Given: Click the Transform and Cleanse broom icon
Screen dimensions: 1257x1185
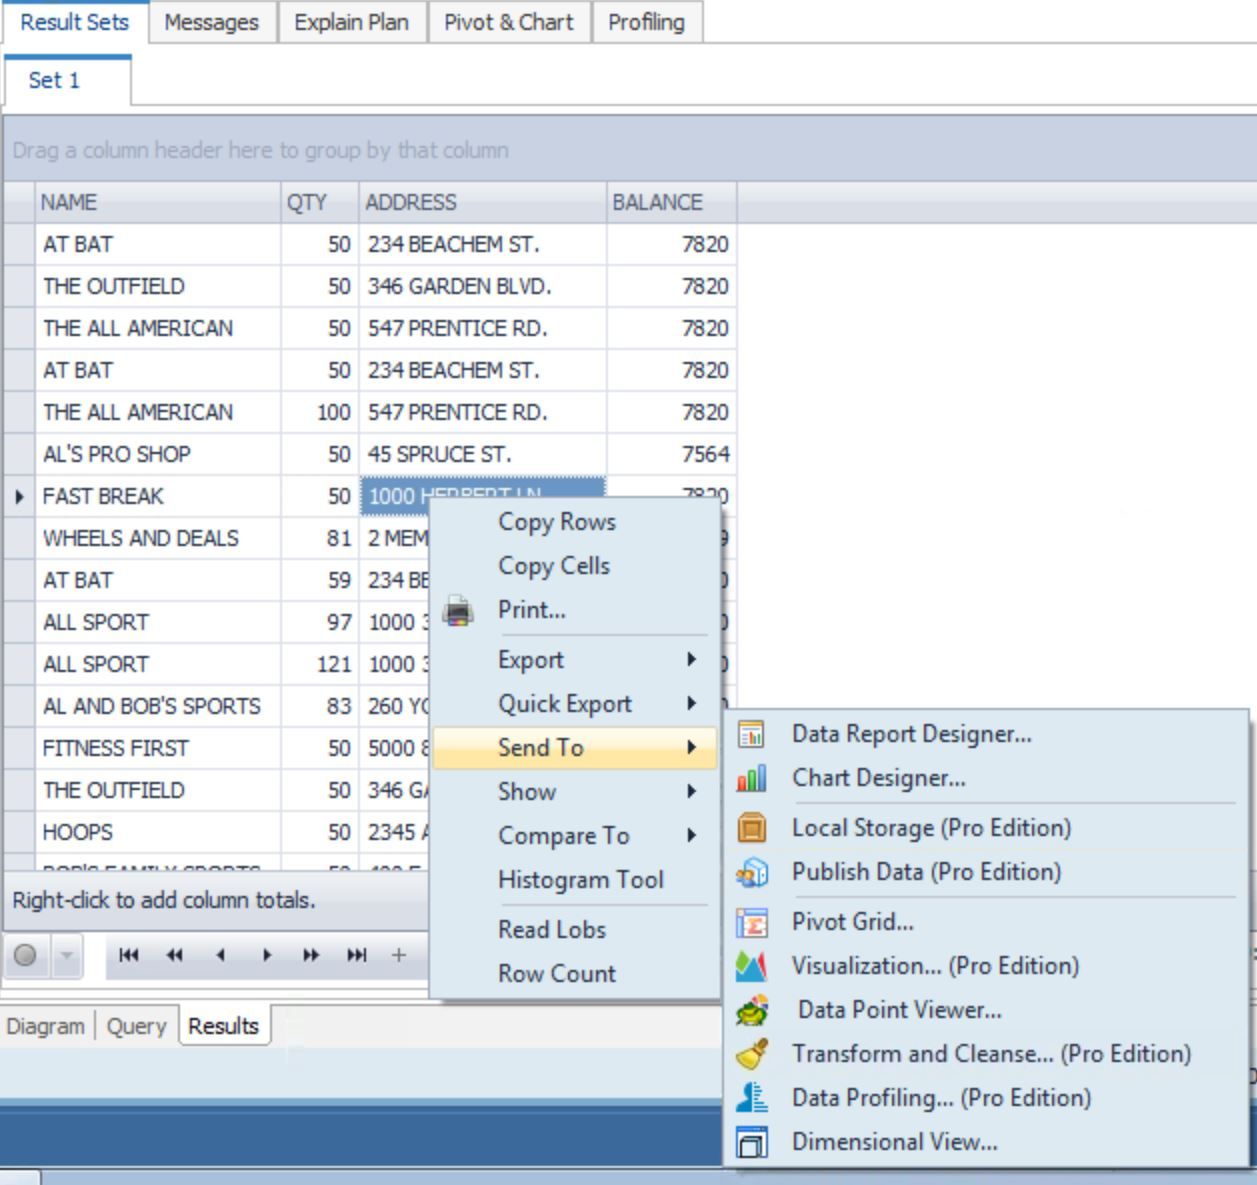Looking at the screenshot, I should 751,1054.
